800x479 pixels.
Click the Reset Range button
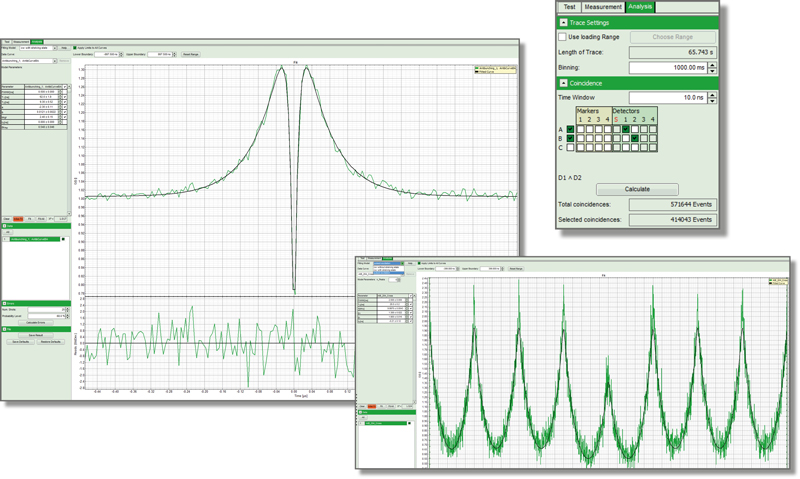(x=191, y=54)
